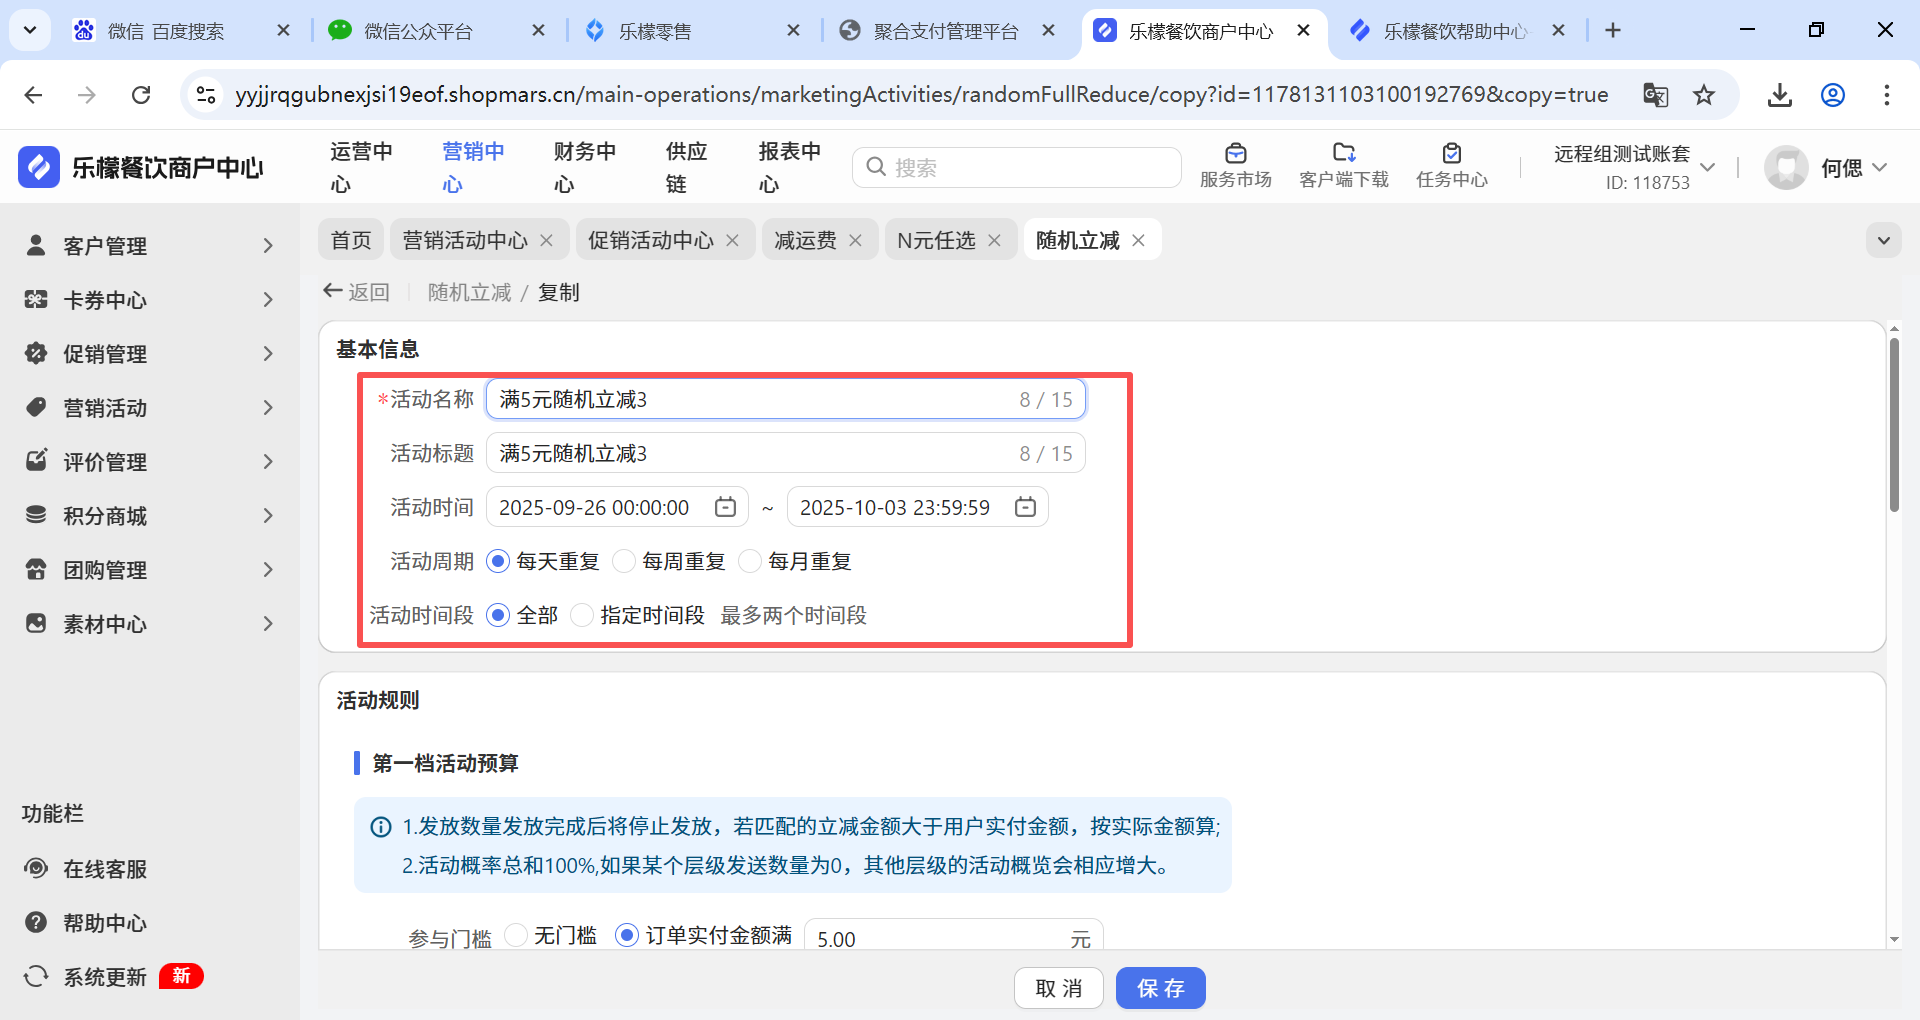Click the 在线客服 headset icon

[x=36, y=868]
